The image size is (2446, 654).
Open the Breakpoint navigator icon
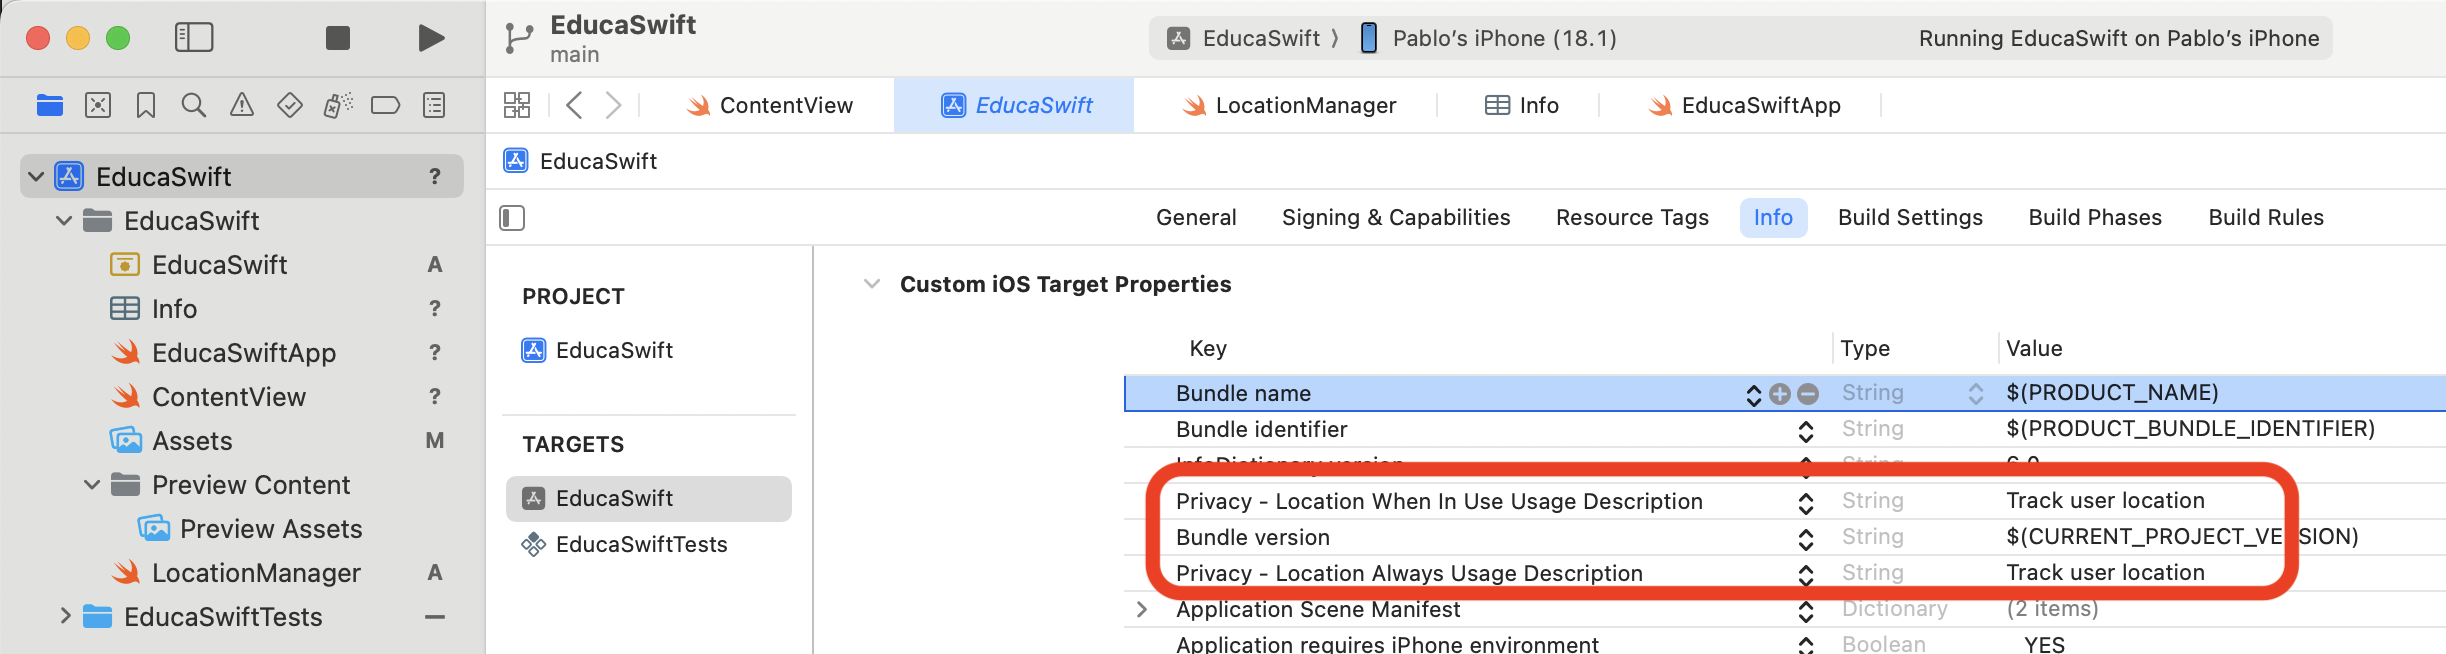385,105
